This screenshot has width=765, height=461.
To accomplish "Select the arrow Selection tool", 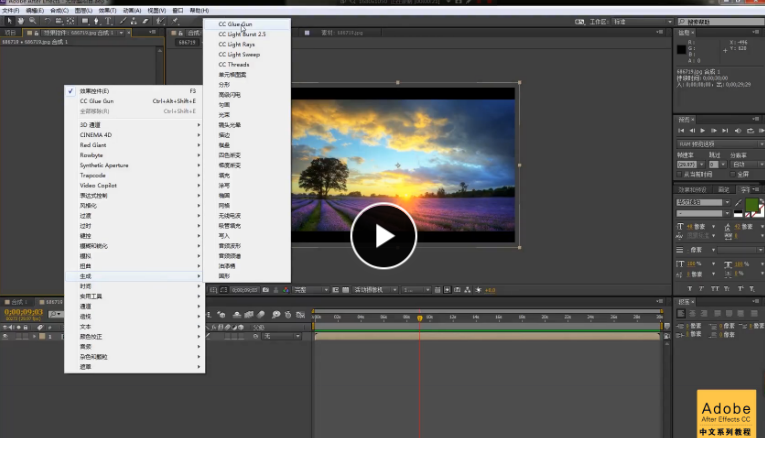I will (x=9, y=21).
